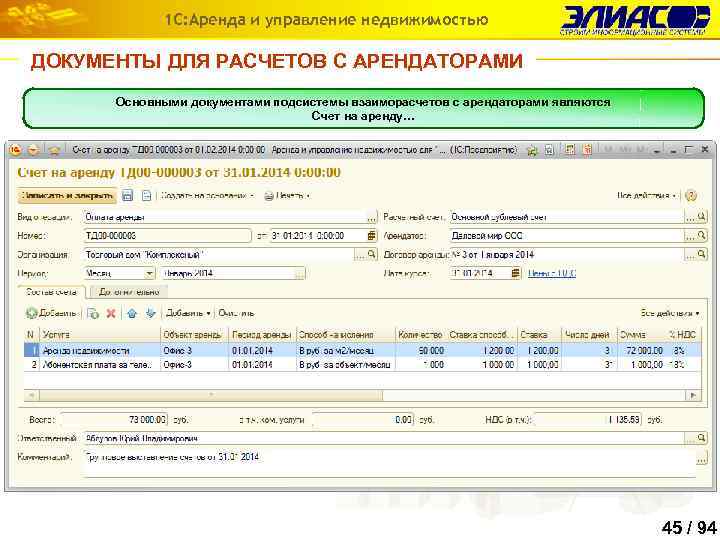
Task: Open the Создать на основании dropdown
Action: coord(208,196)
